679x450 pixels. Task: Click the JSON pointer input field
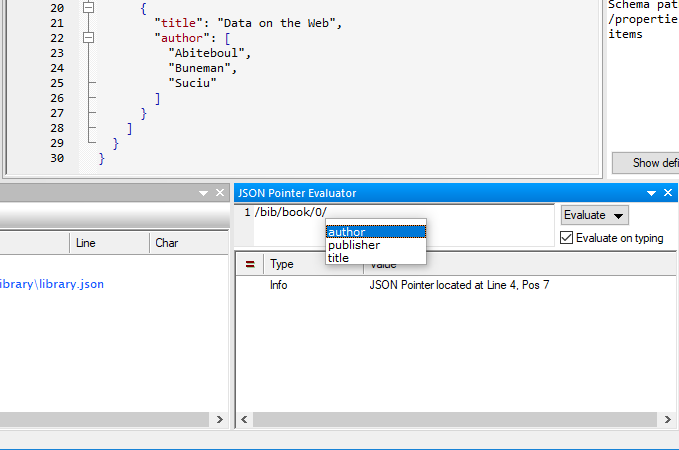coord(404,225)
